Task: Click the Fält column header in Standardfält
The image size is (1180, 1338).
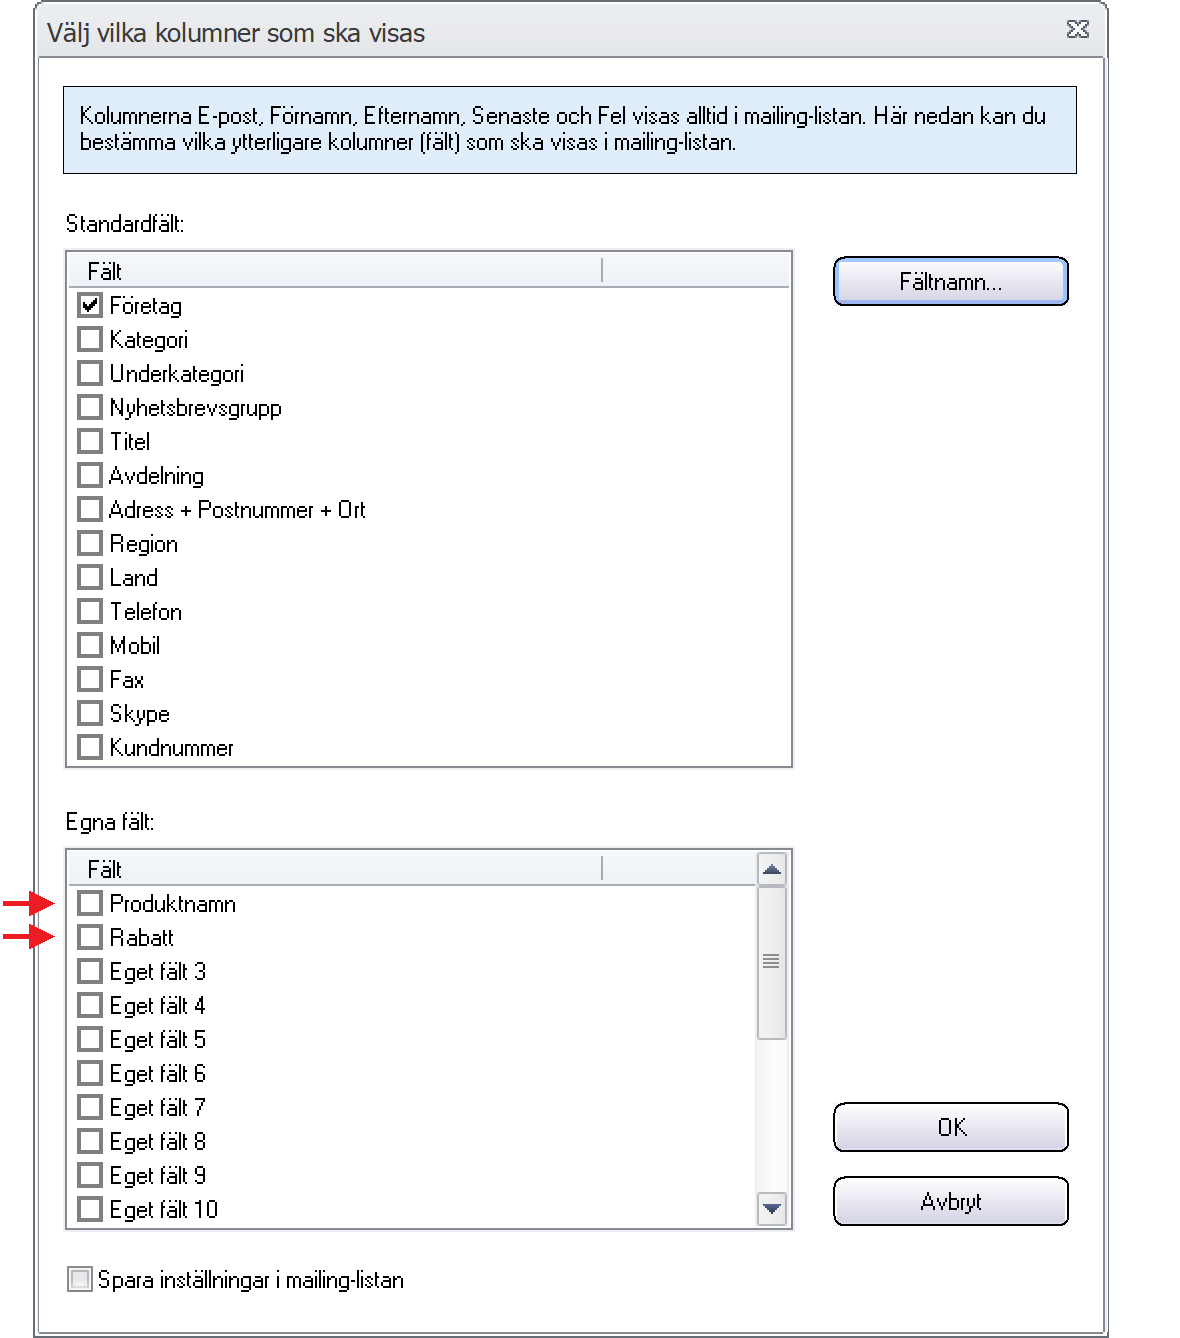Action: point(335,271)
